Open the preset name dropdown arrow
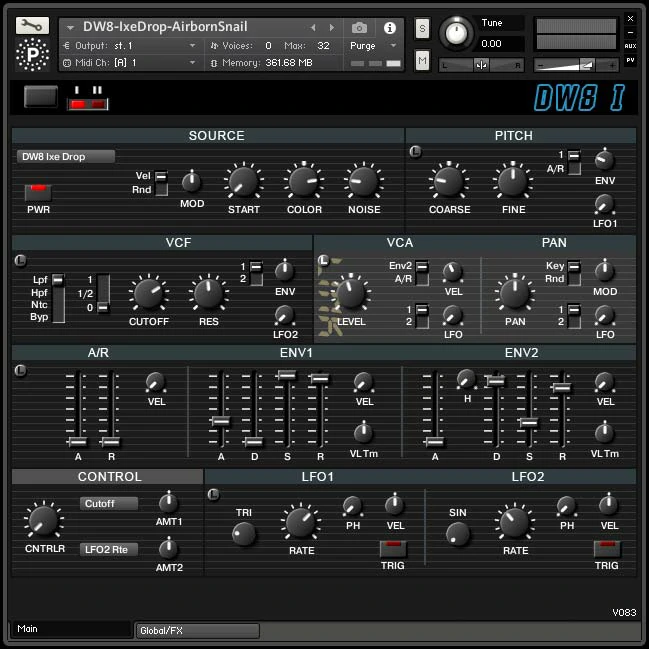The image size is (649, 649). click(70, 28)
